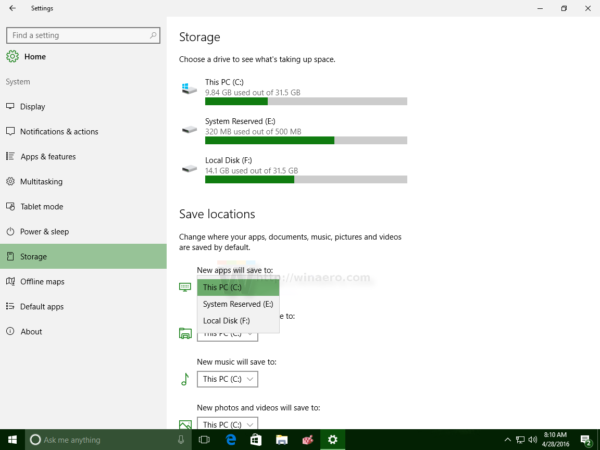The image size is (600, 450).
Task: Click the Display monitor icon
Action: point(10,106)
